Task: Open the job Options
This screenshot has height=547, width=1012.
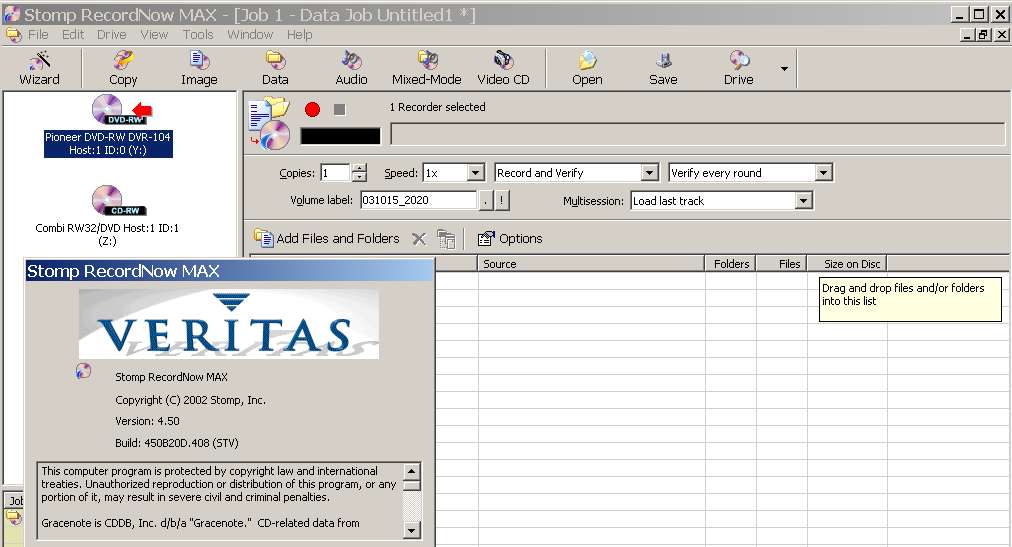Action: [x=510, y=238]
